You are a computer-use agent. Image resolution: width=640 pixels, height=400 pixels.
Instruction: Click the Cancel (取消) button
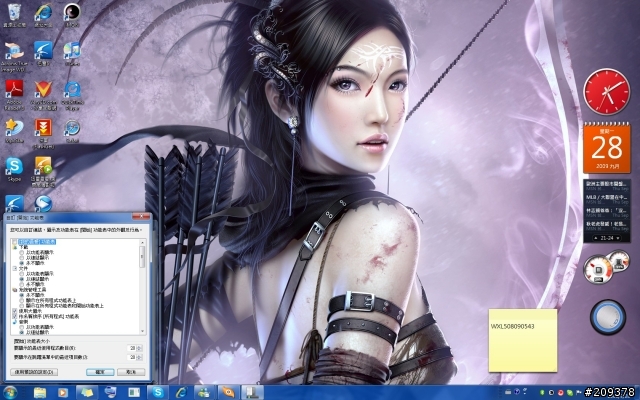click(131, 372)
